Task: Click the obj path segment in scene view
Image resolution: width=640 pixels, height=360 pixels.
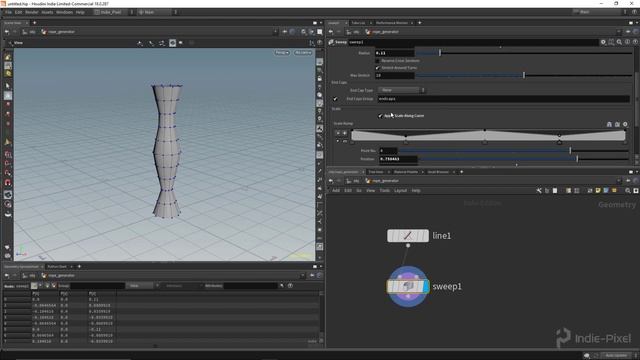Action: coord(29,32)
